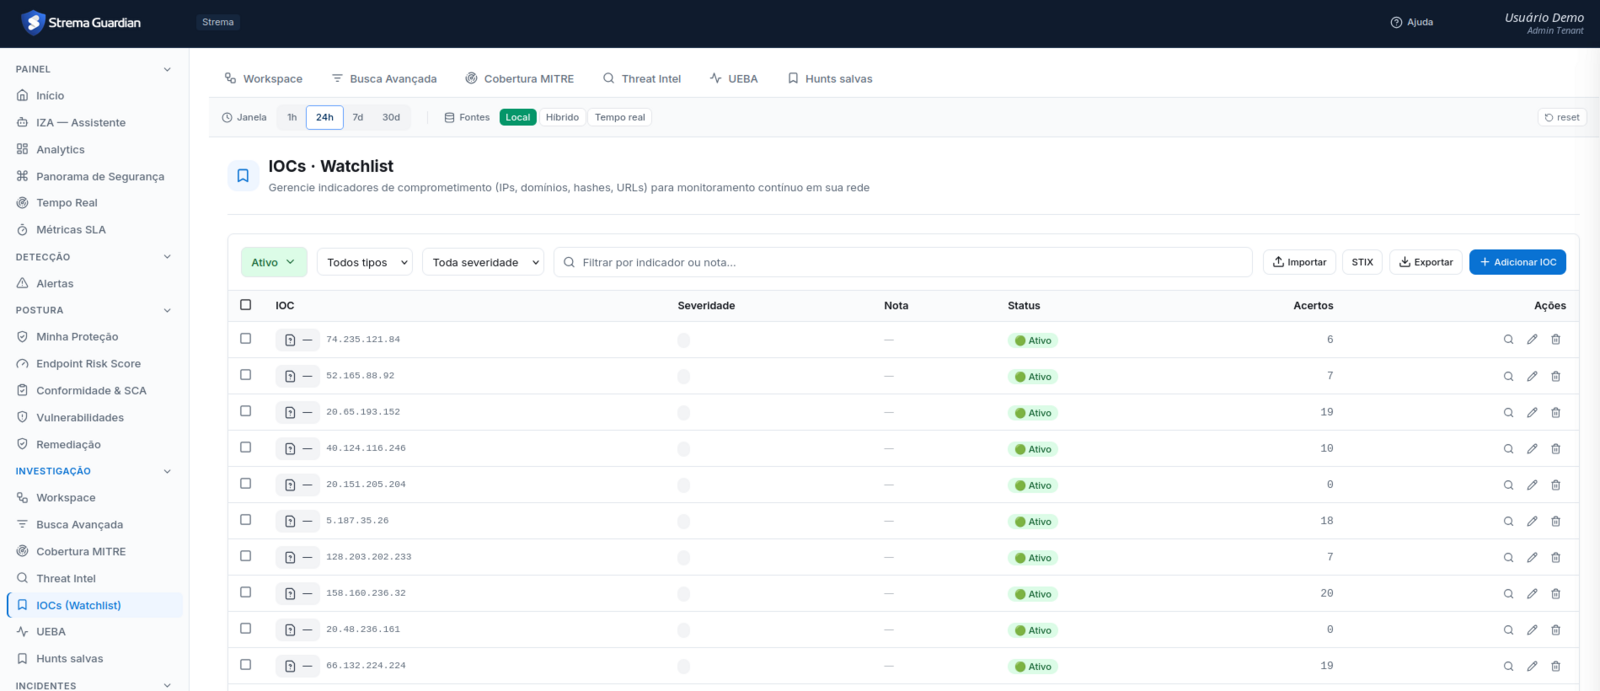Viewport: 1600px width, 691px height.
Task: Check the box for IOC 128.203.202.233
Action: [x=246, y=556]
